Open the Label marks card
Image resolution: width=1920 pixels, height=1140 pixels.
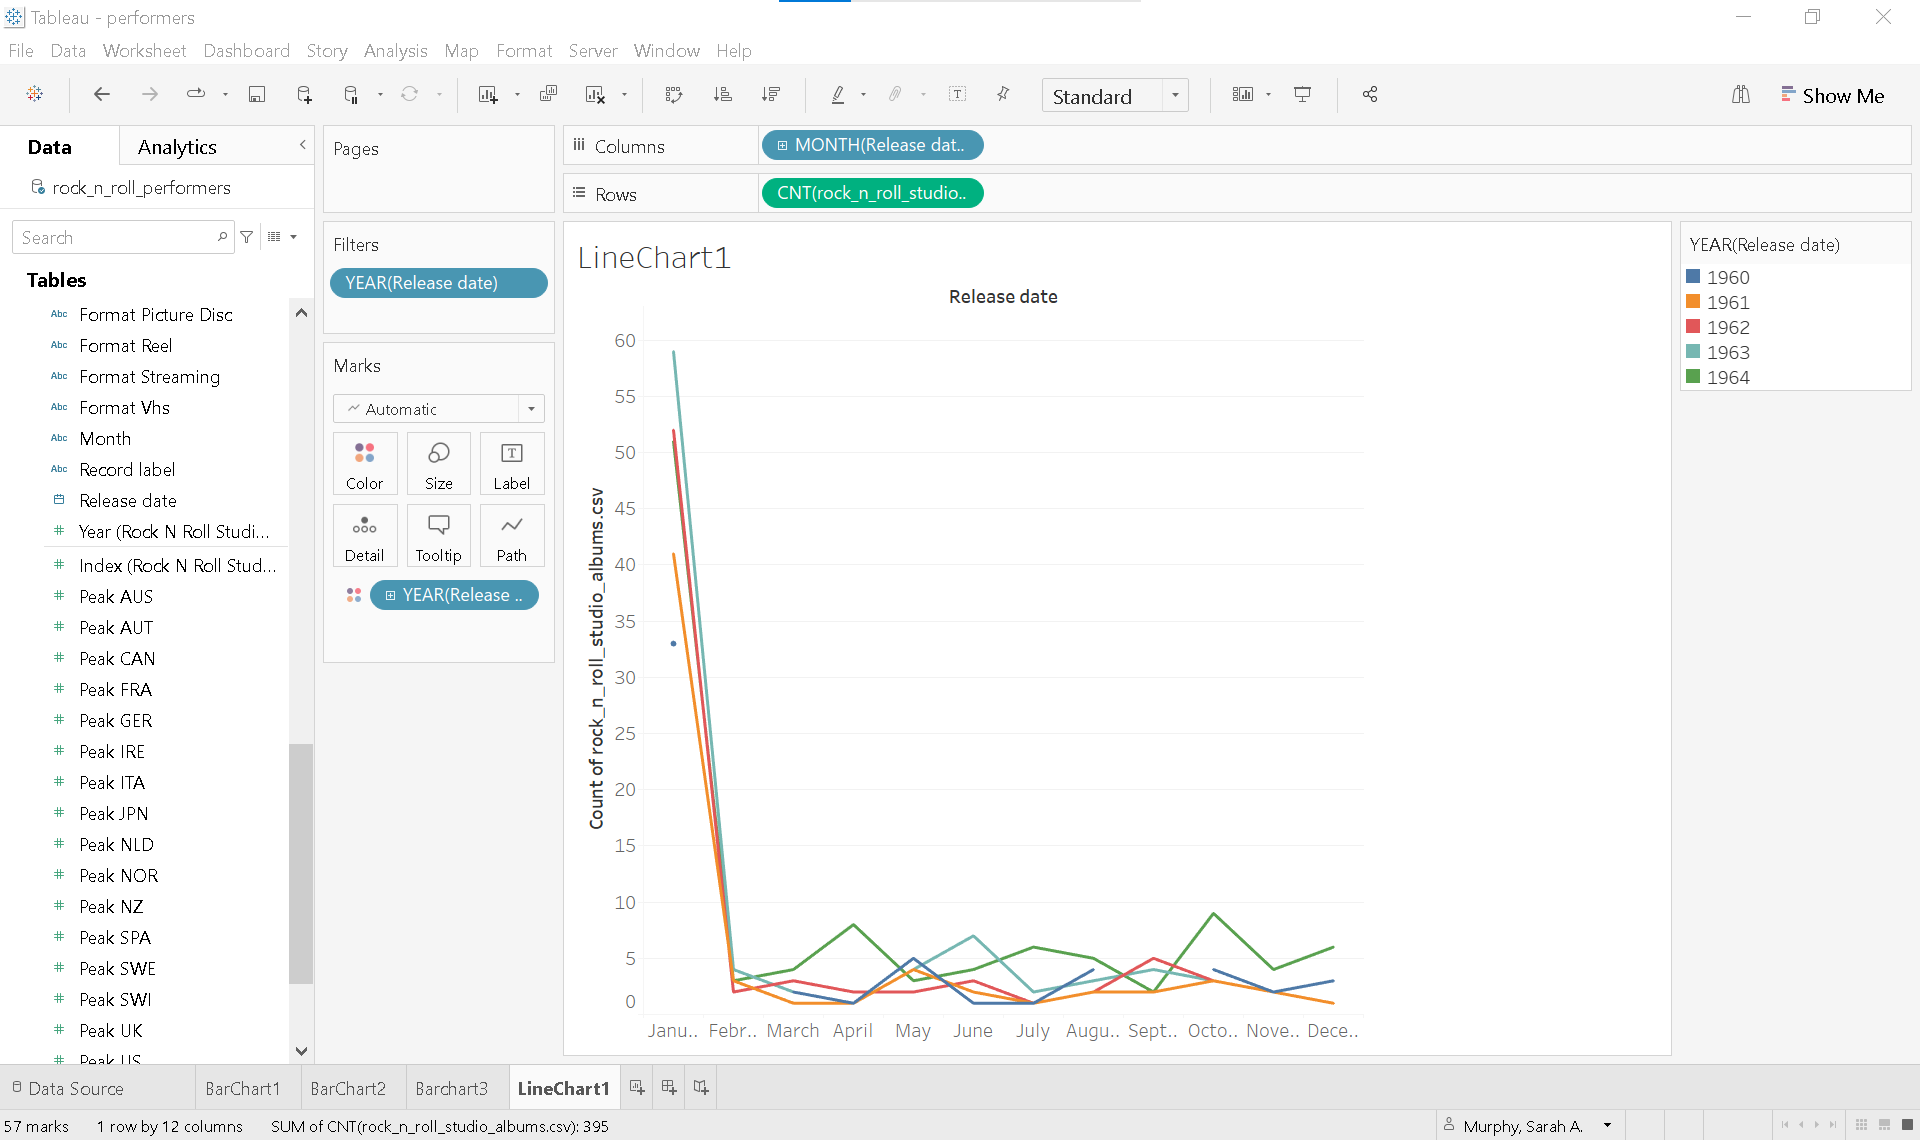point(511,464)
